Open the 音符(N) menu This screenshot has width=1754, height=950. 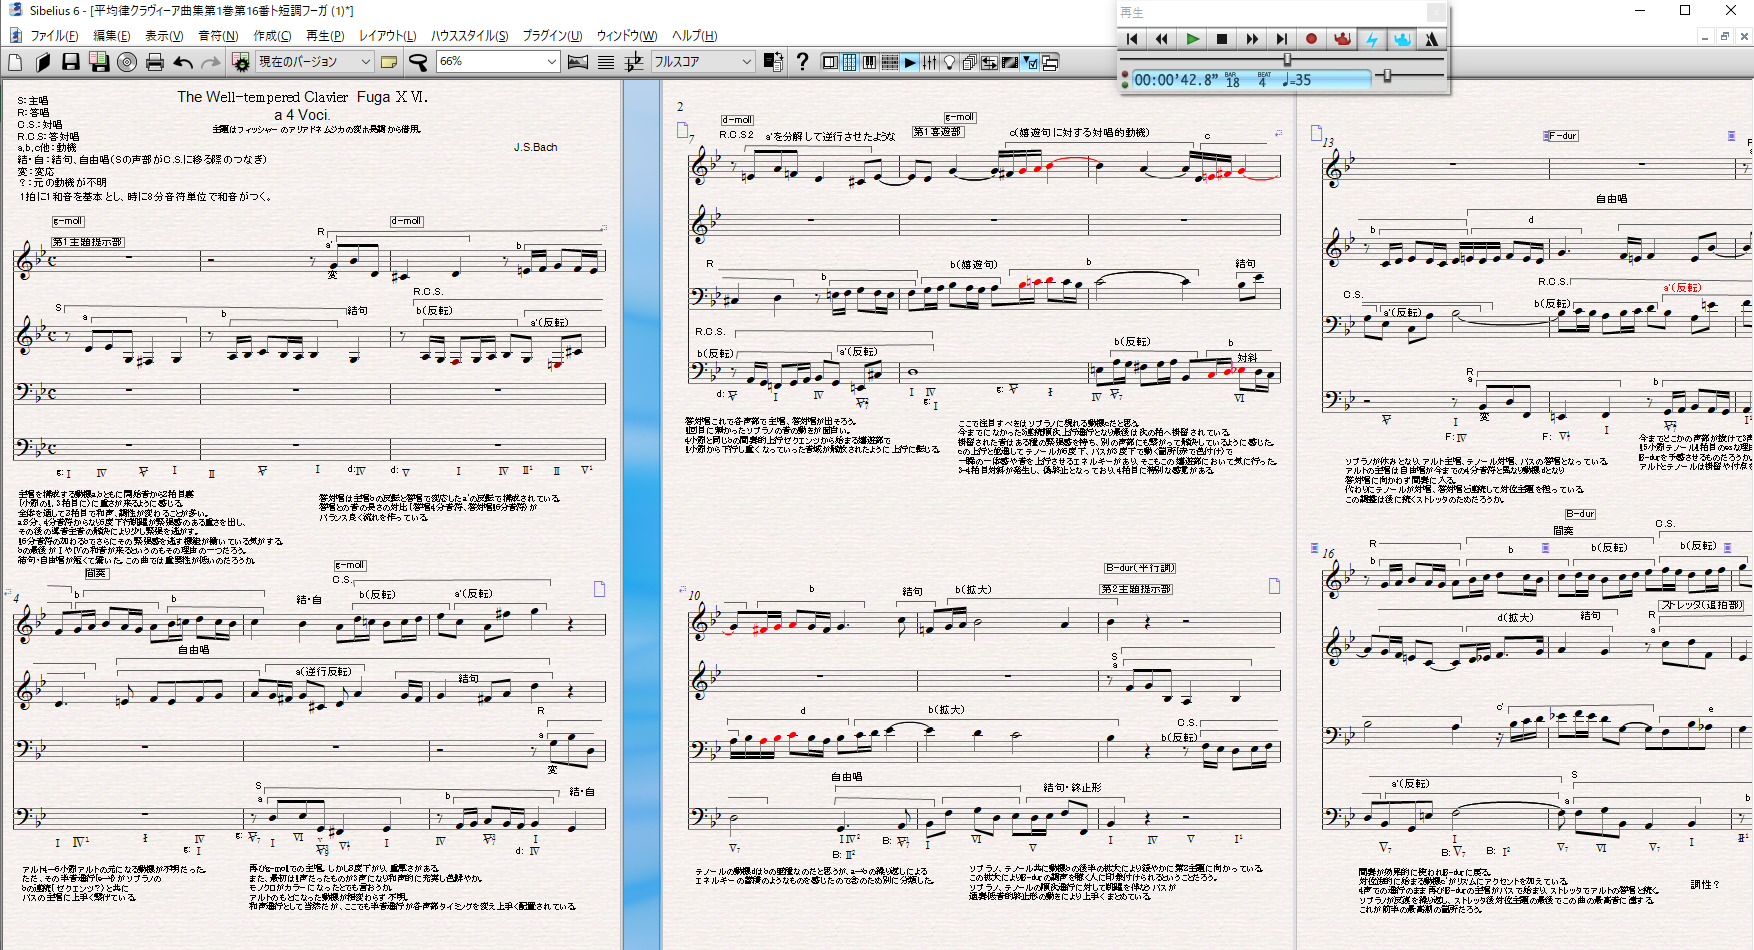[218, 35]
